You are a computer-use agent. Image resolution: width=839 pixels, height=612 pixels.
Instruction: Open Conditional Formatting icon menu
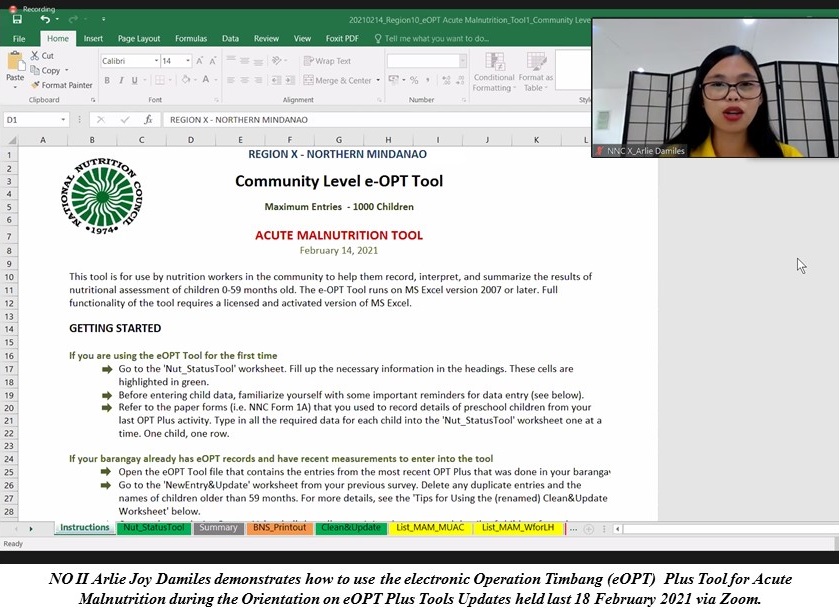click(493, 70)
